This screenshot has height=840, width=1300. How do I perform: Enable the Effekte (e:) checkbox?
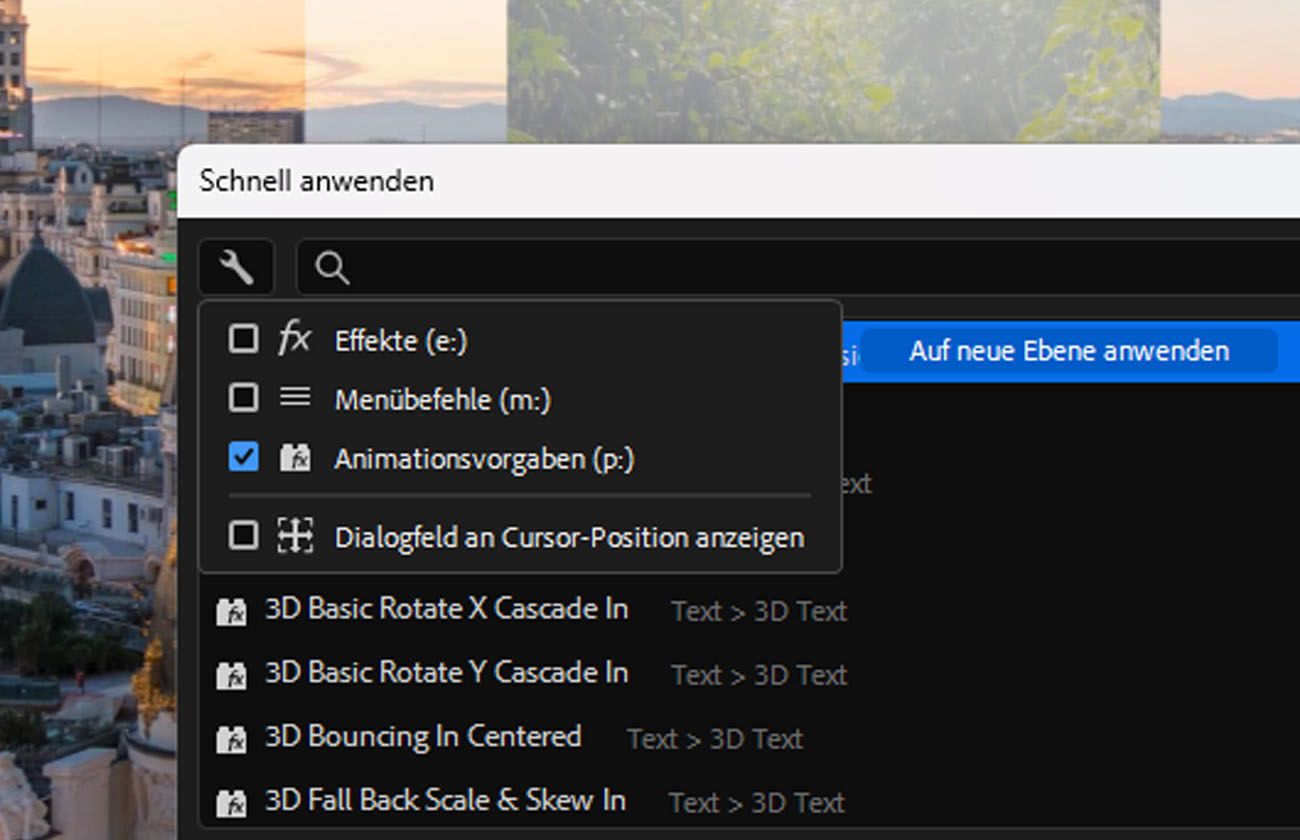point(243,340)
